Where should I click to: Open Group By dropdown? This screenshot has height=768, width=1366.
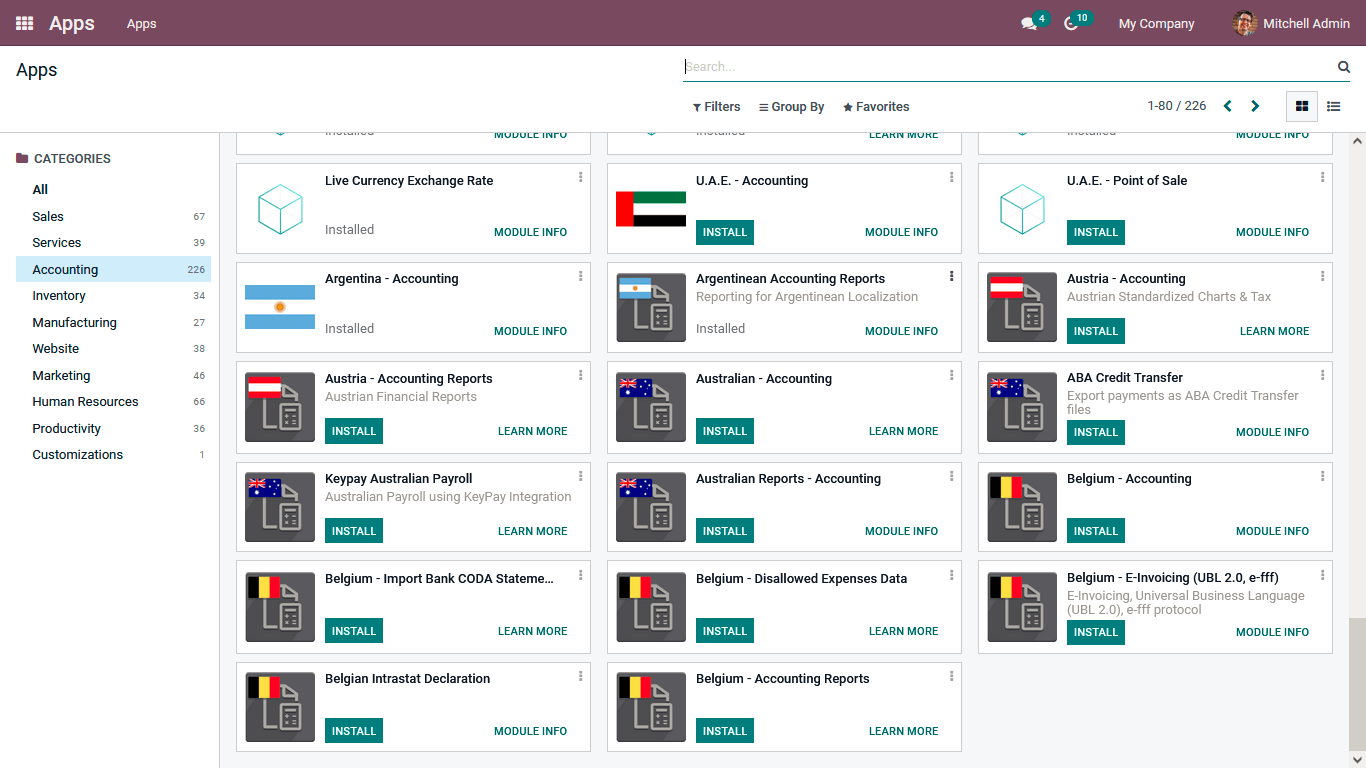coord(791,107)
